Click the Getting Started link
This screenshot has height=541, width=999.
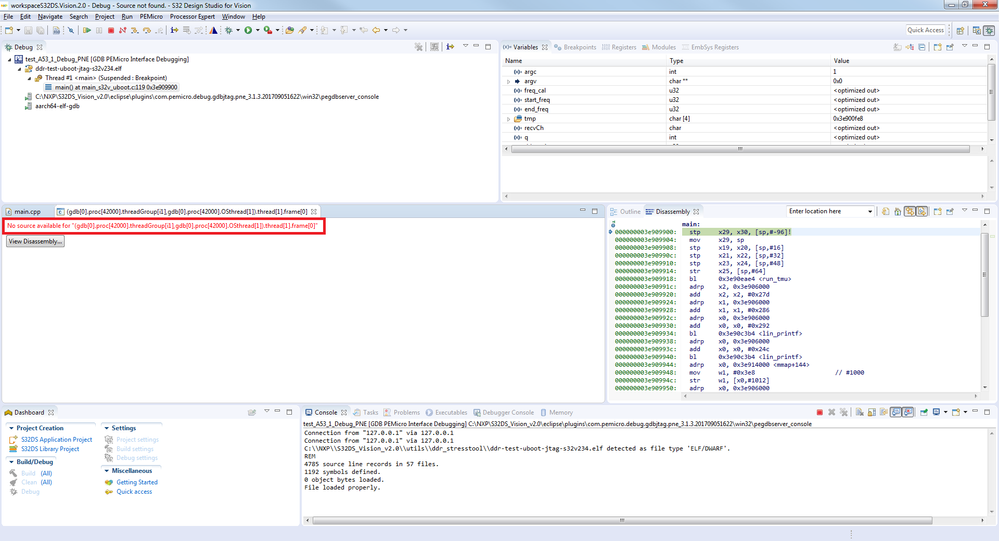136,482
